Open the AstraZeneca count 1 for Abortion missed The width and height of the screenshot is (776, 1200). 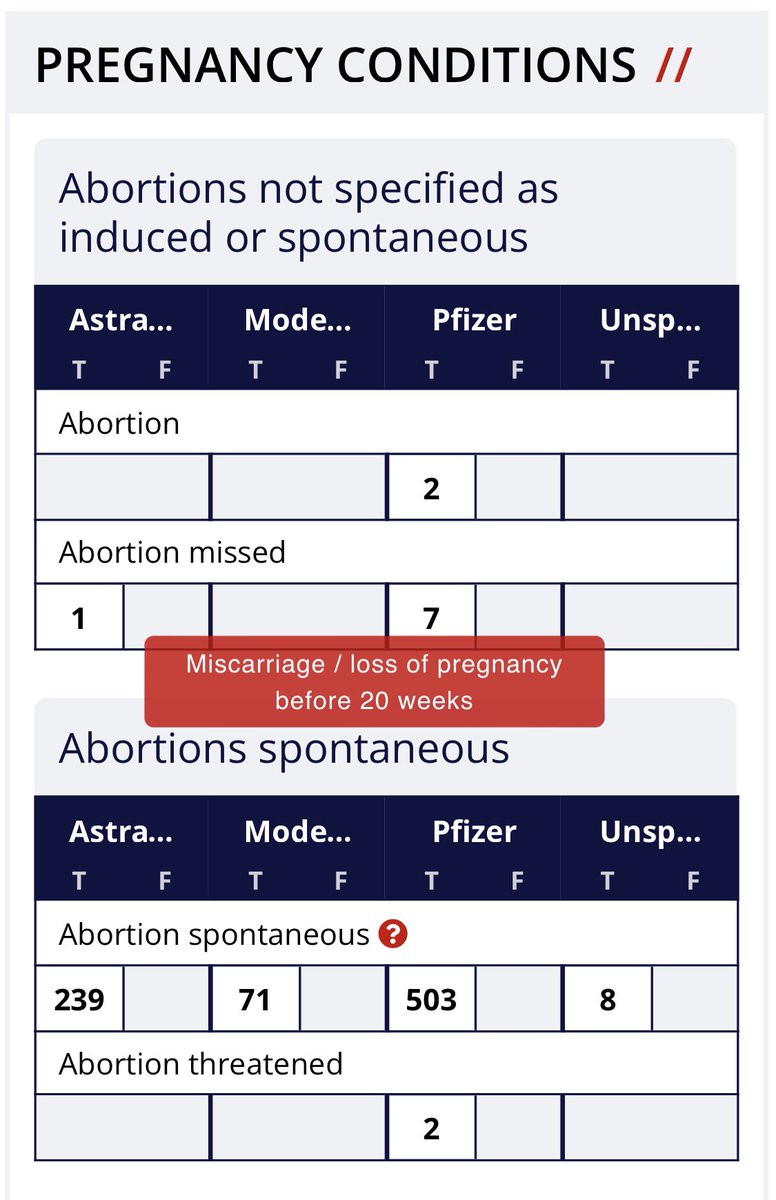pos(79,618)
